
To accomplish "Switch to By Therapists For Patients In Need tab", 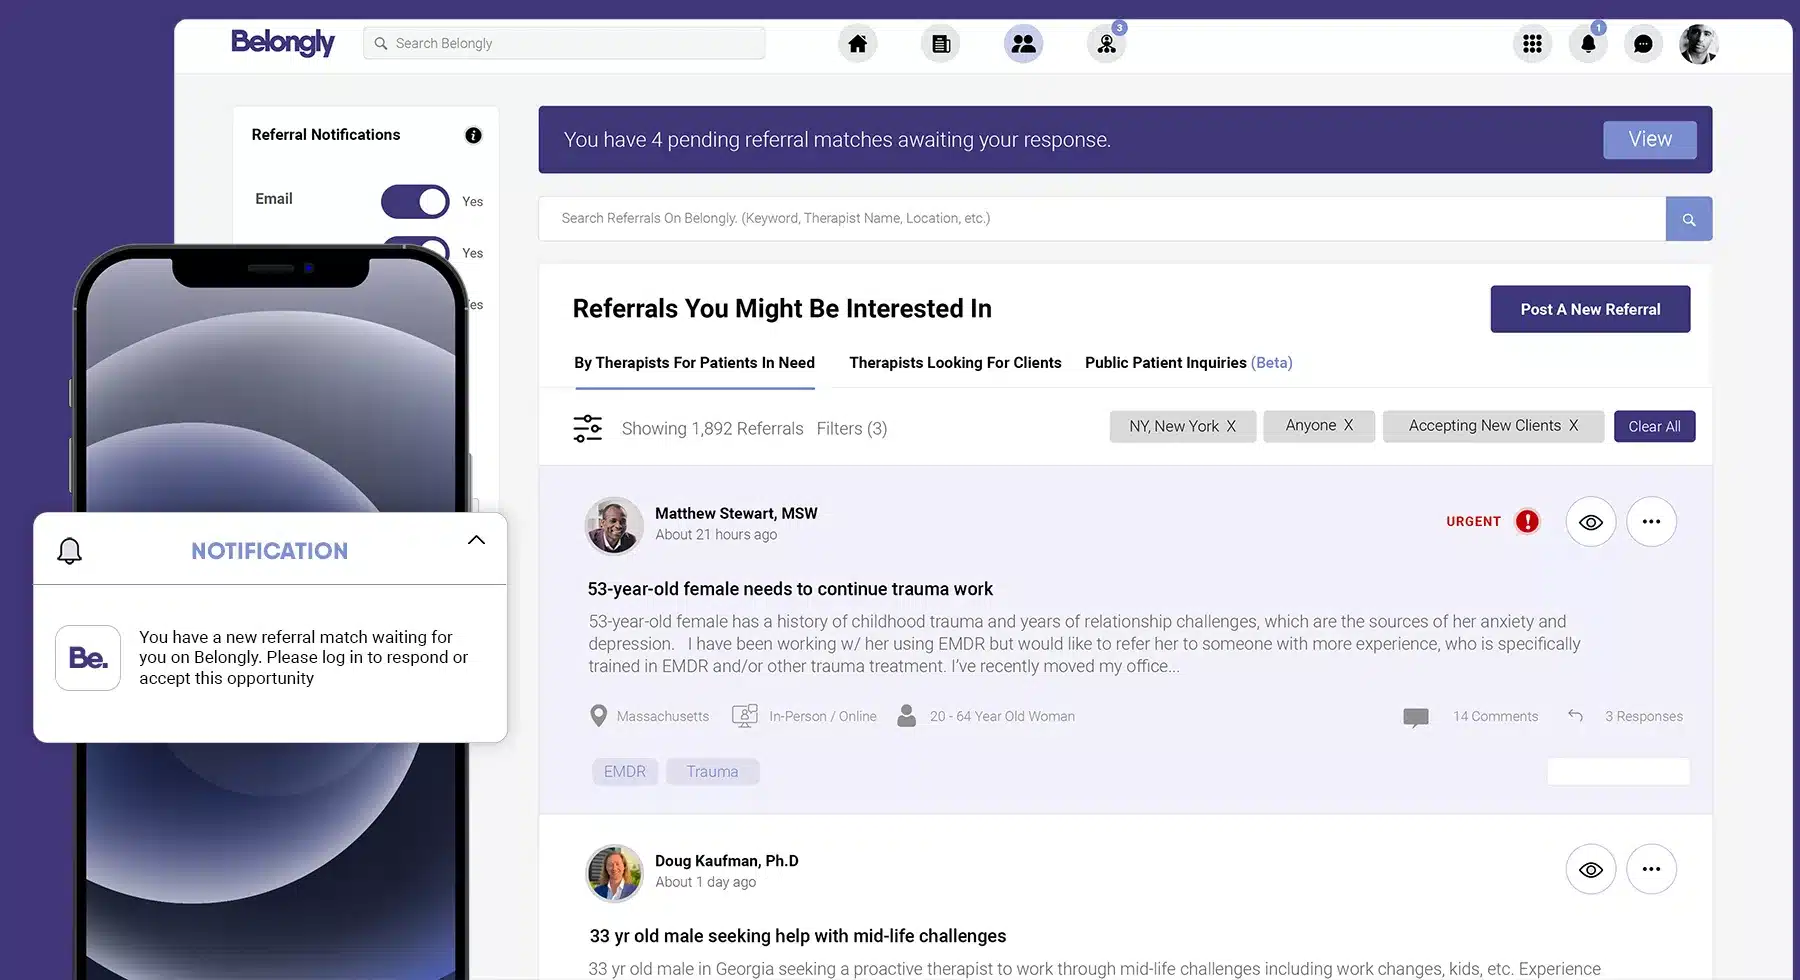I will (694, 363).
